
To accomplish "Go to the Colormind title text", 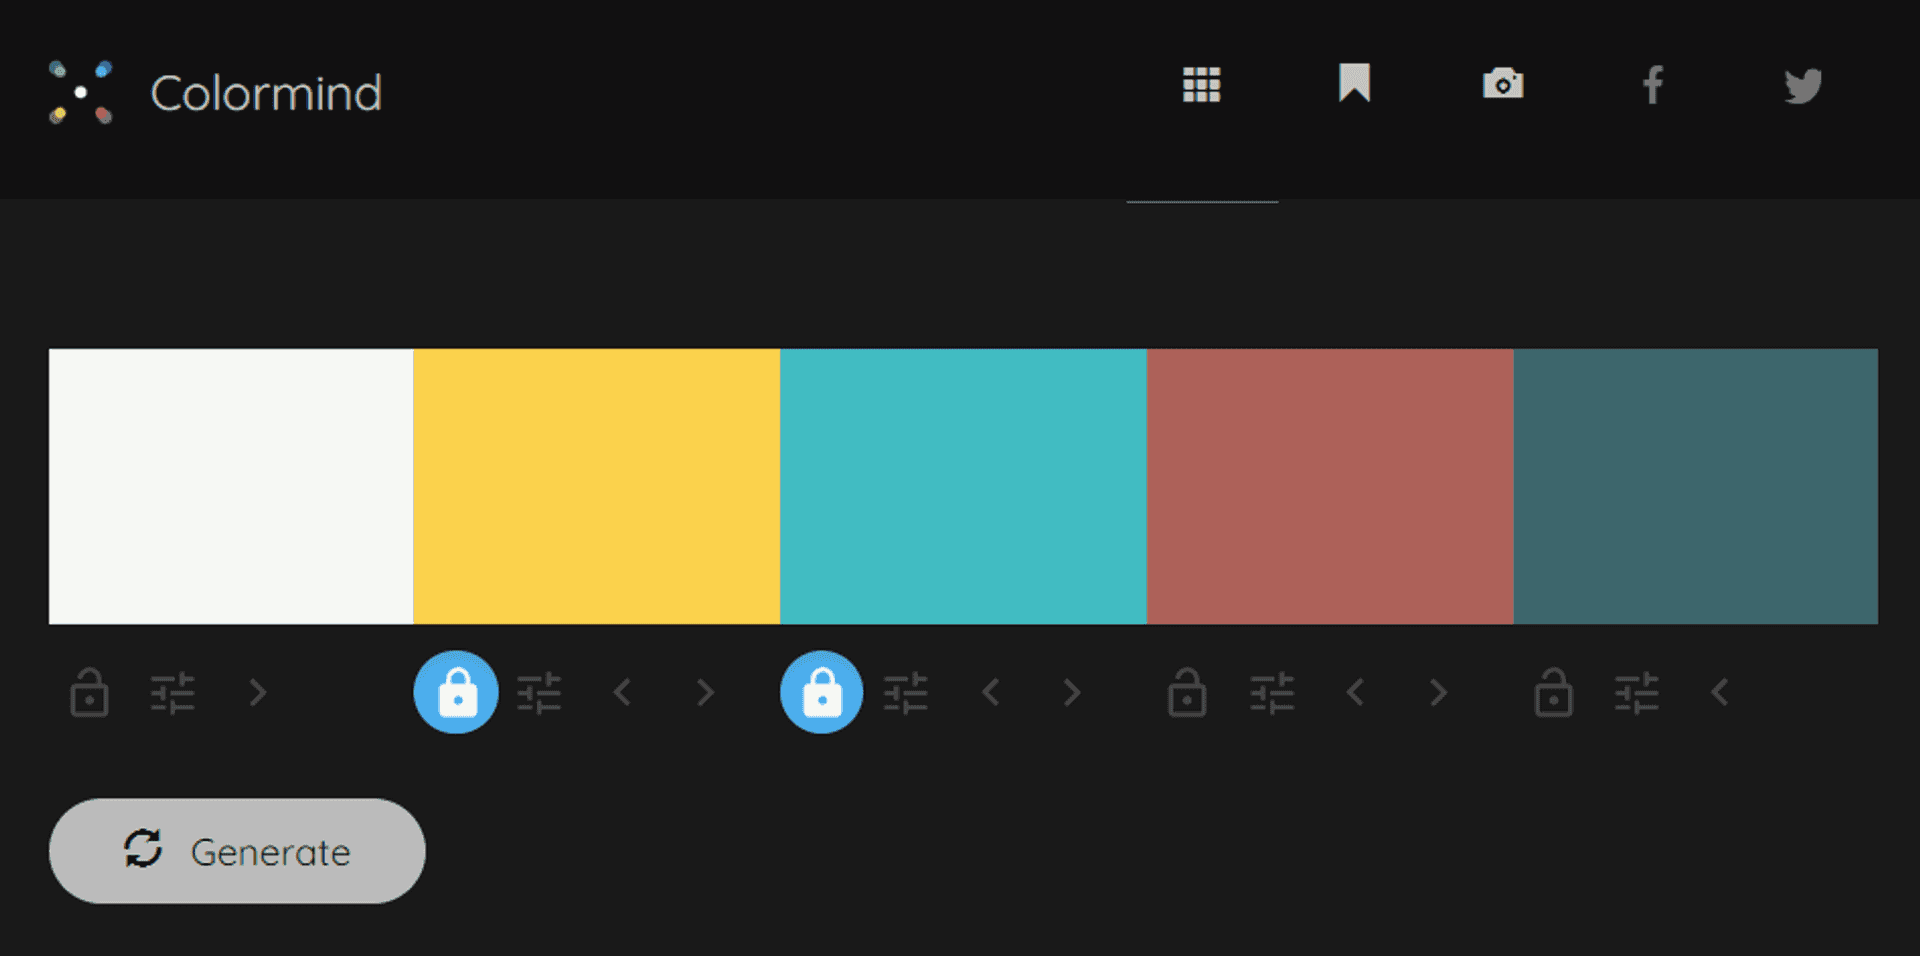I will point(266,93).
